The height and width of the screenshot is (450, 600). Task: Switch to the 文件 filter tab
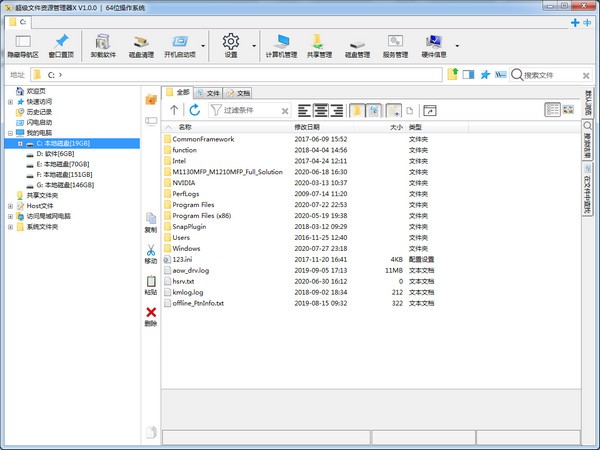coord(212,92)
